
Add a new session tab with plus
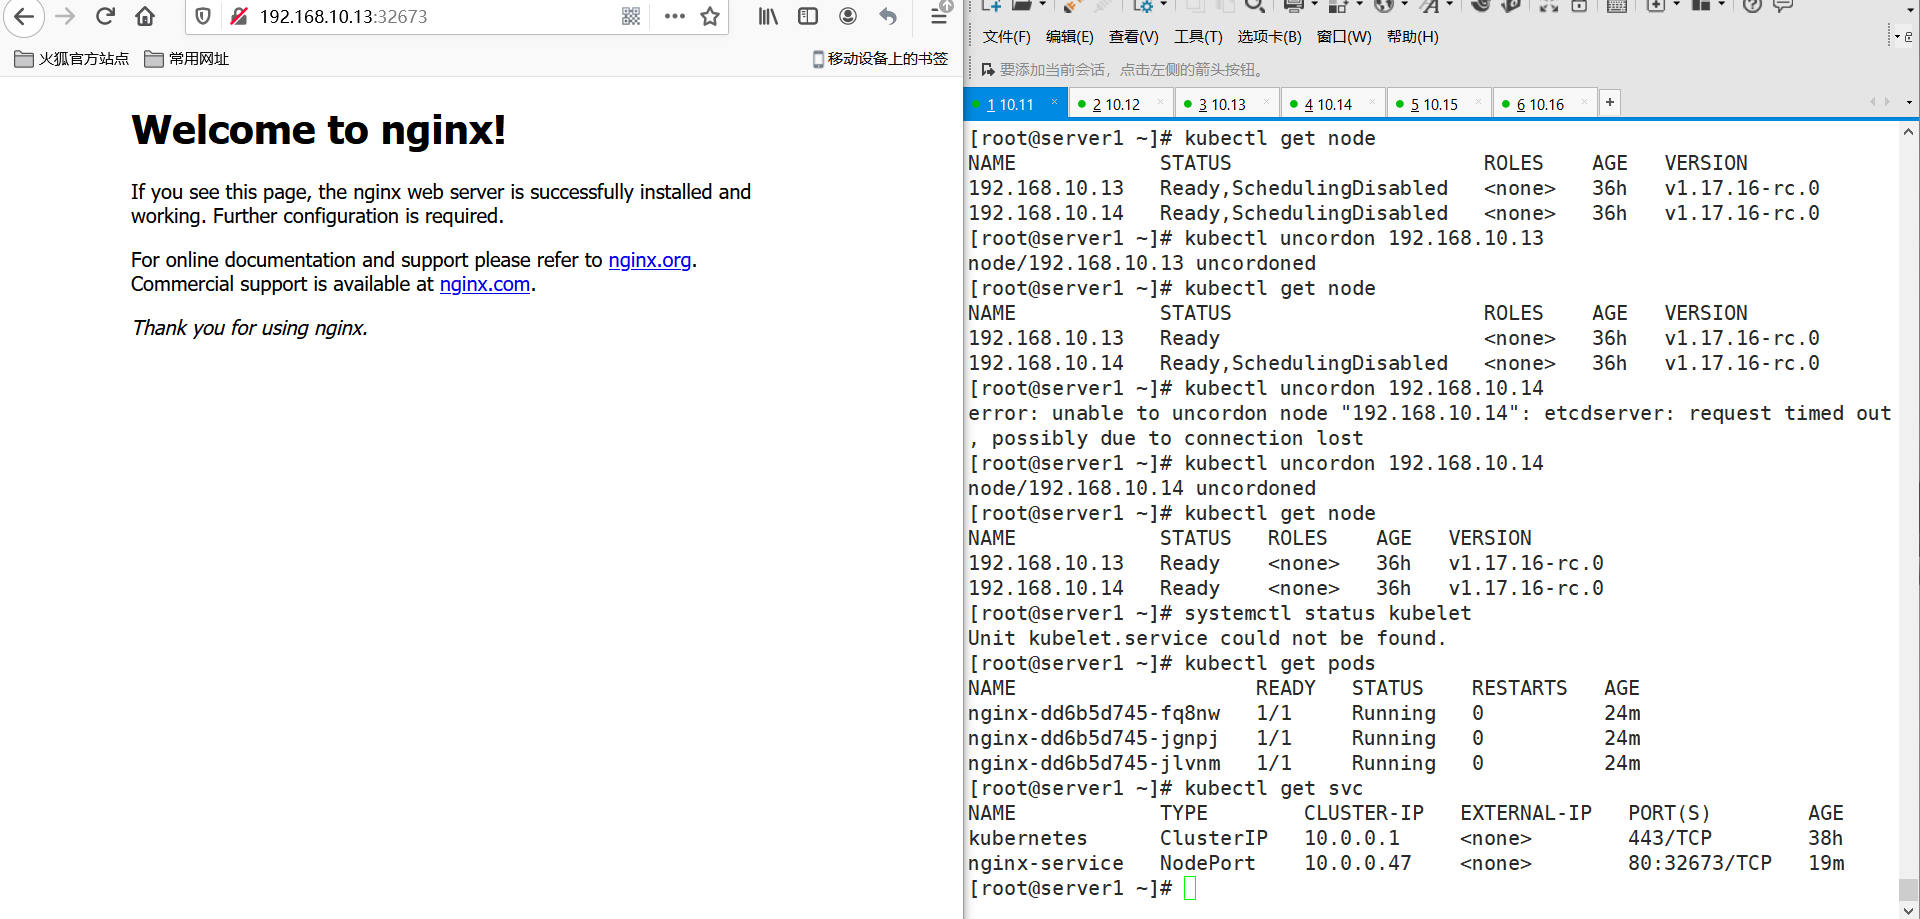pos(1610,102)
